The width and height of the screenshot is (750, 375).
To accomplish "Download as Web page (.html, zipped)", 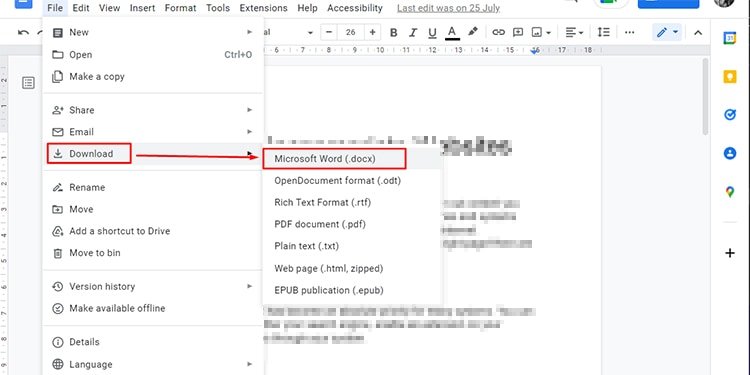I will [x=352, y=268].
